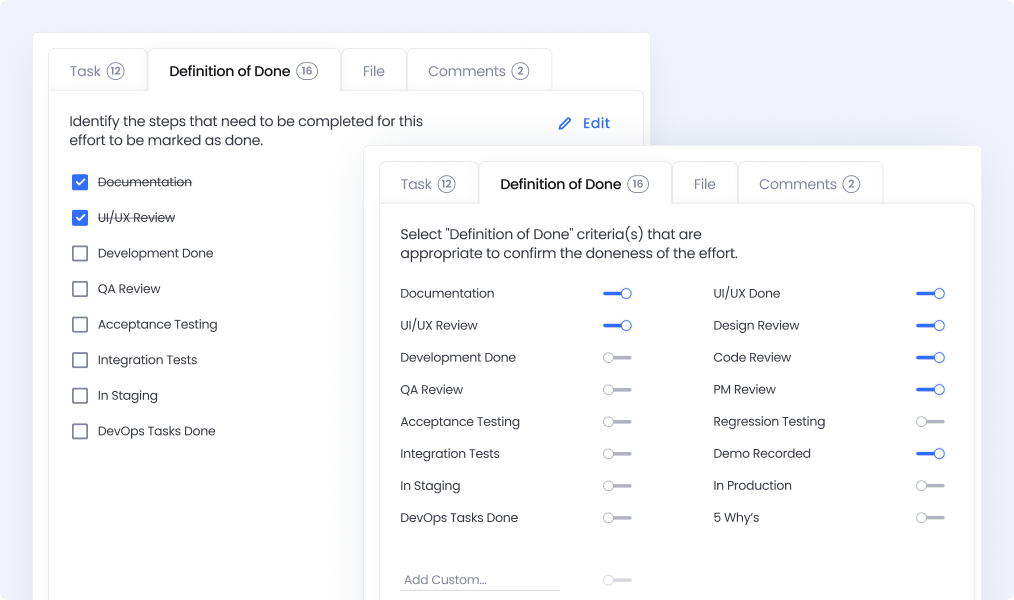
Task: Click the Edit link
Action: [x=596, y=124]
